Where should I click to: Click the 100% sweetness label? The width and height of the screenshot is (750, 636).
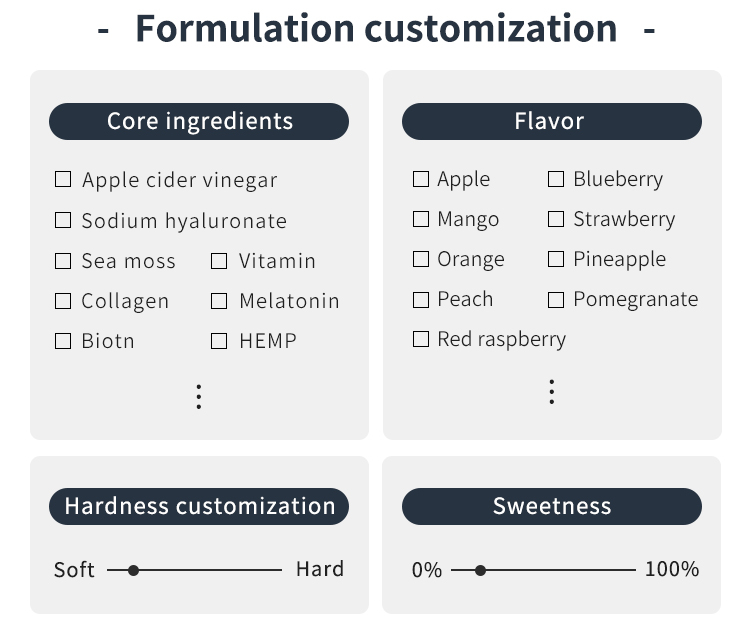coord(671,569)
